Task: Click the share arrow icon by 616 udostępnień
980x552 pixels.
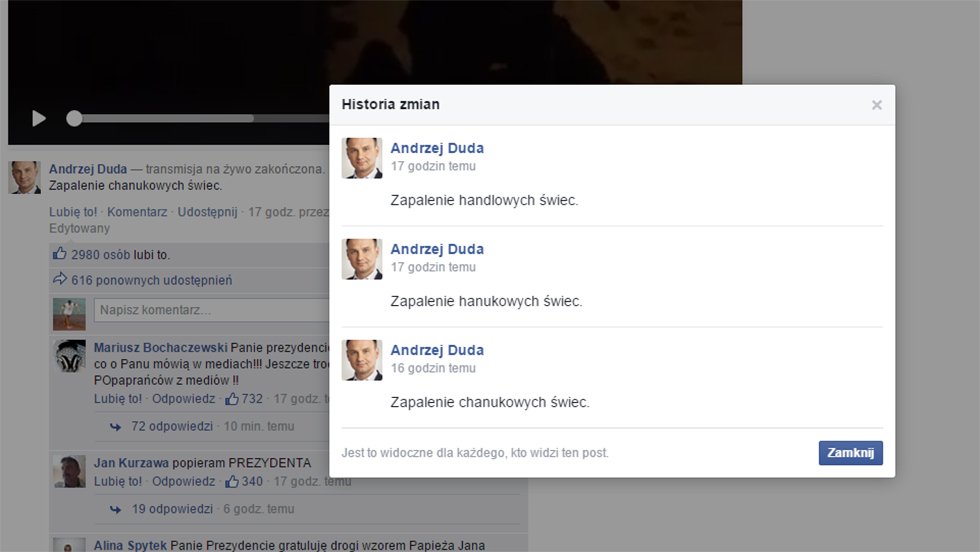Action: pyautogui.click(x=59, y=280)
